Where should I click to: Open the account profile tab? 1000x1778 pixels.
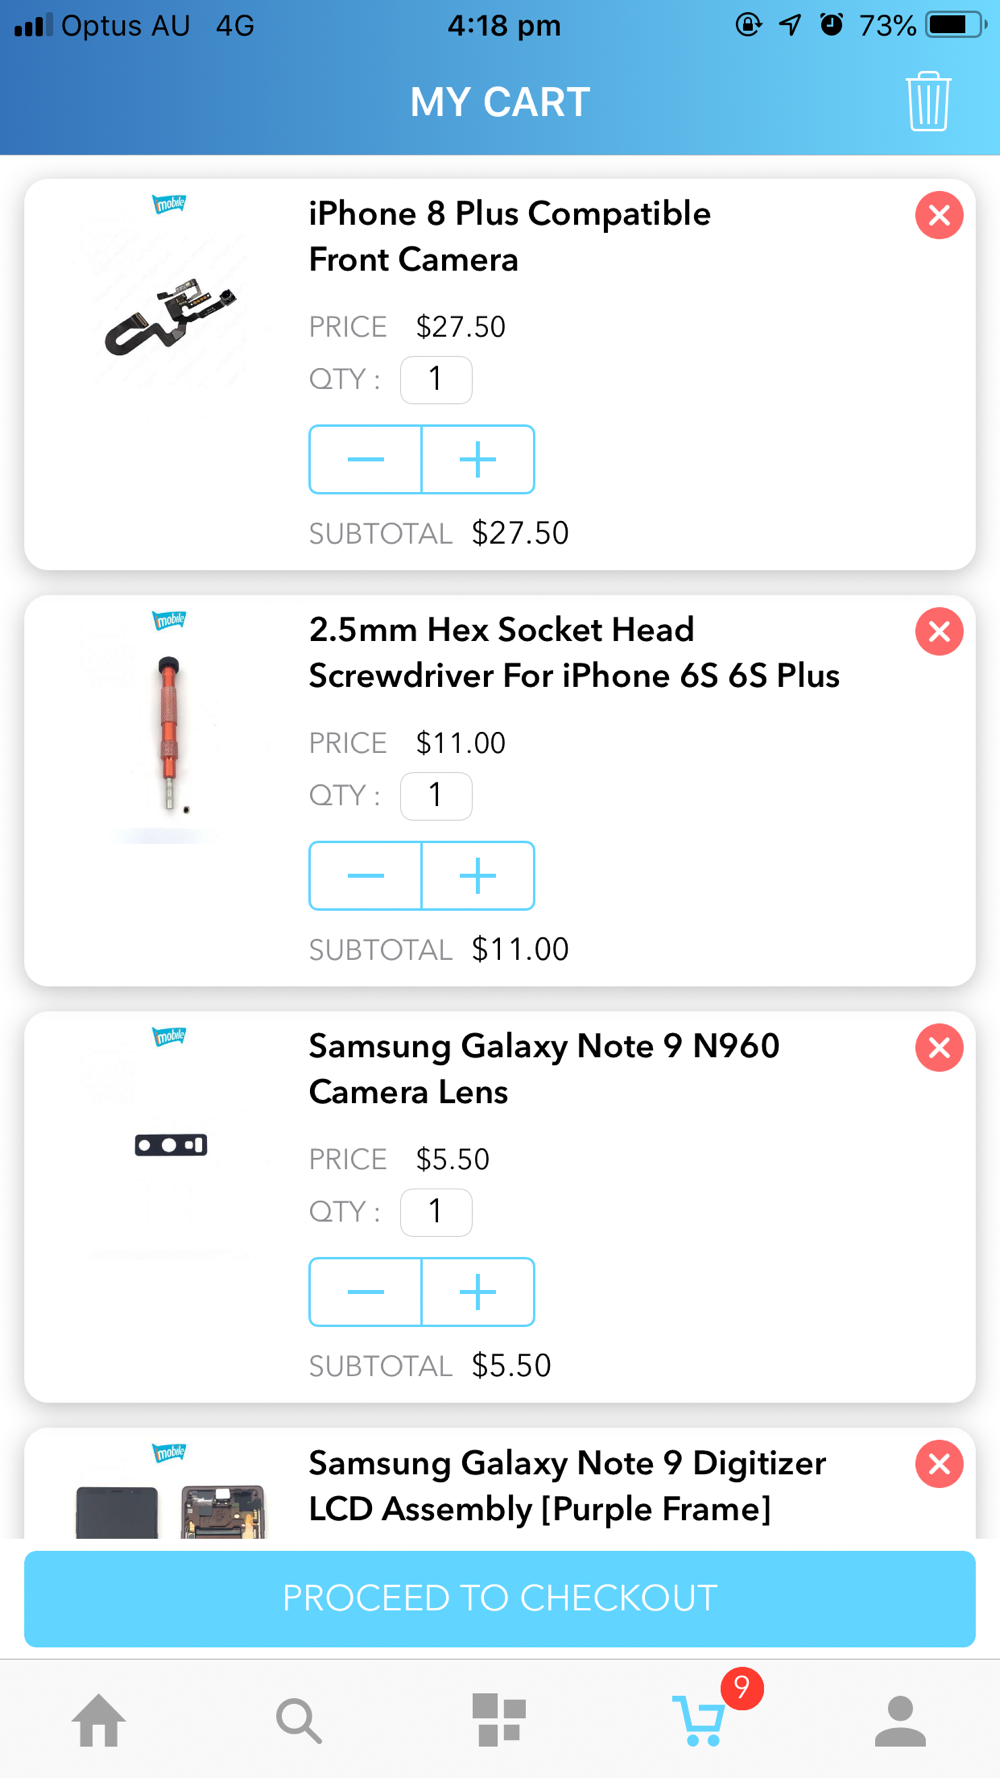[900, 1720]
